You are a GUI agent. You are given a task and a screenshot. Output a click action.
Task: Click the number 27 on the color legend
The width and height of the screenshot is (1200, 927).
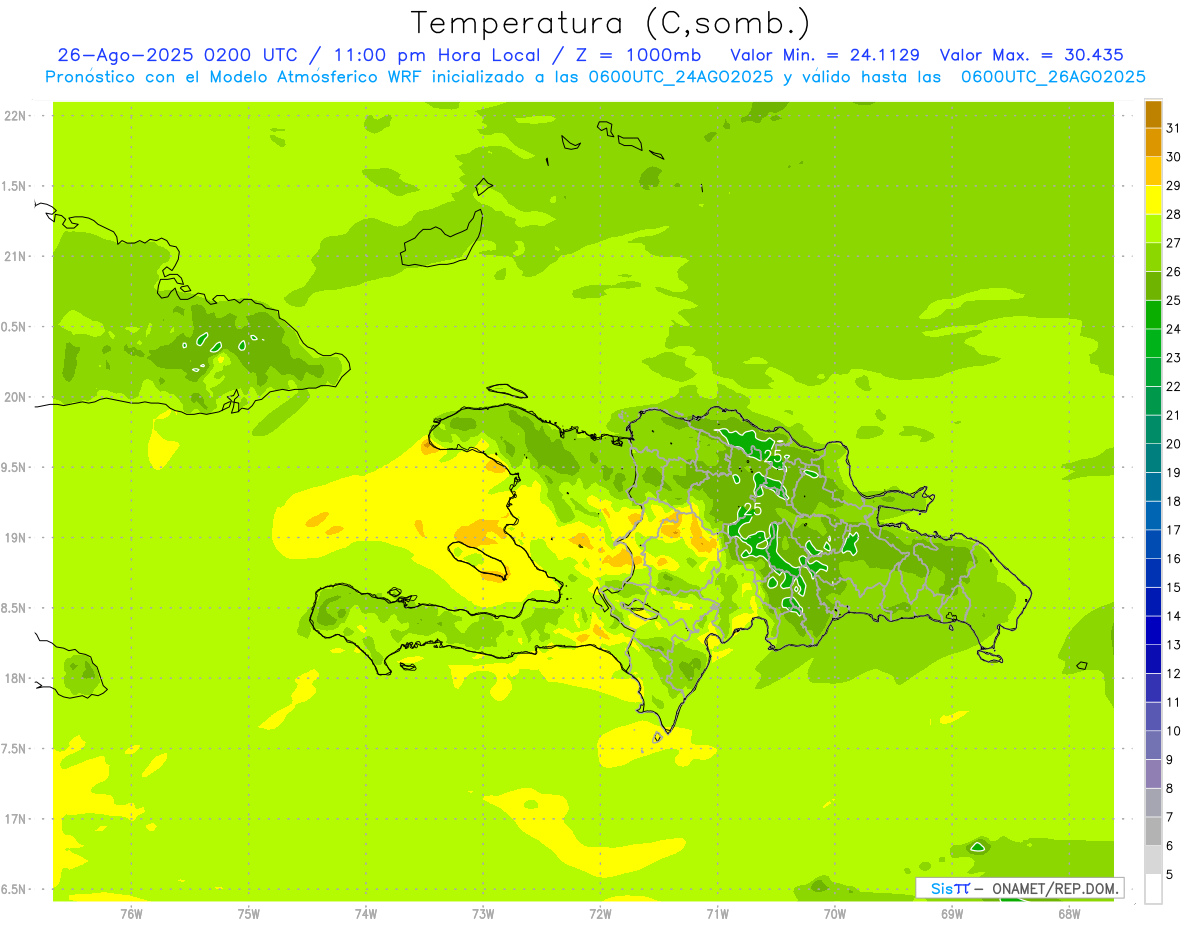pyautogui.click(x=1174, y=243)
